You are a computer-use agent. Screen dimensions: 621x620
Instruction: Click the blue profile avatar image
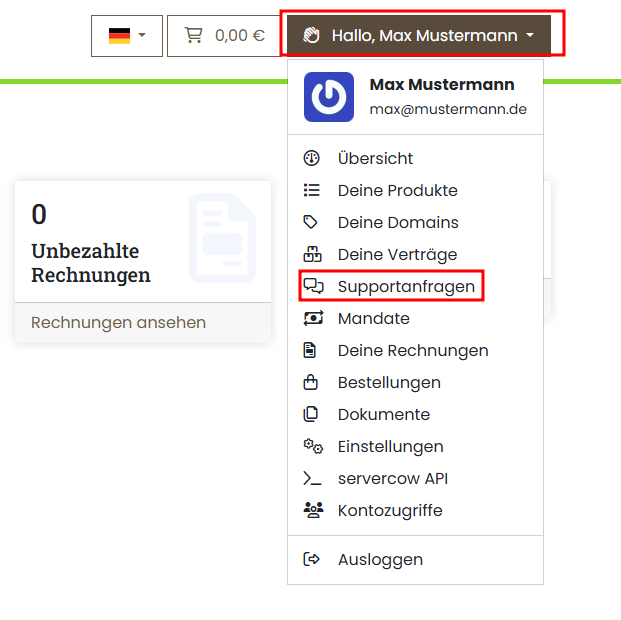click(x=329, y=97)
